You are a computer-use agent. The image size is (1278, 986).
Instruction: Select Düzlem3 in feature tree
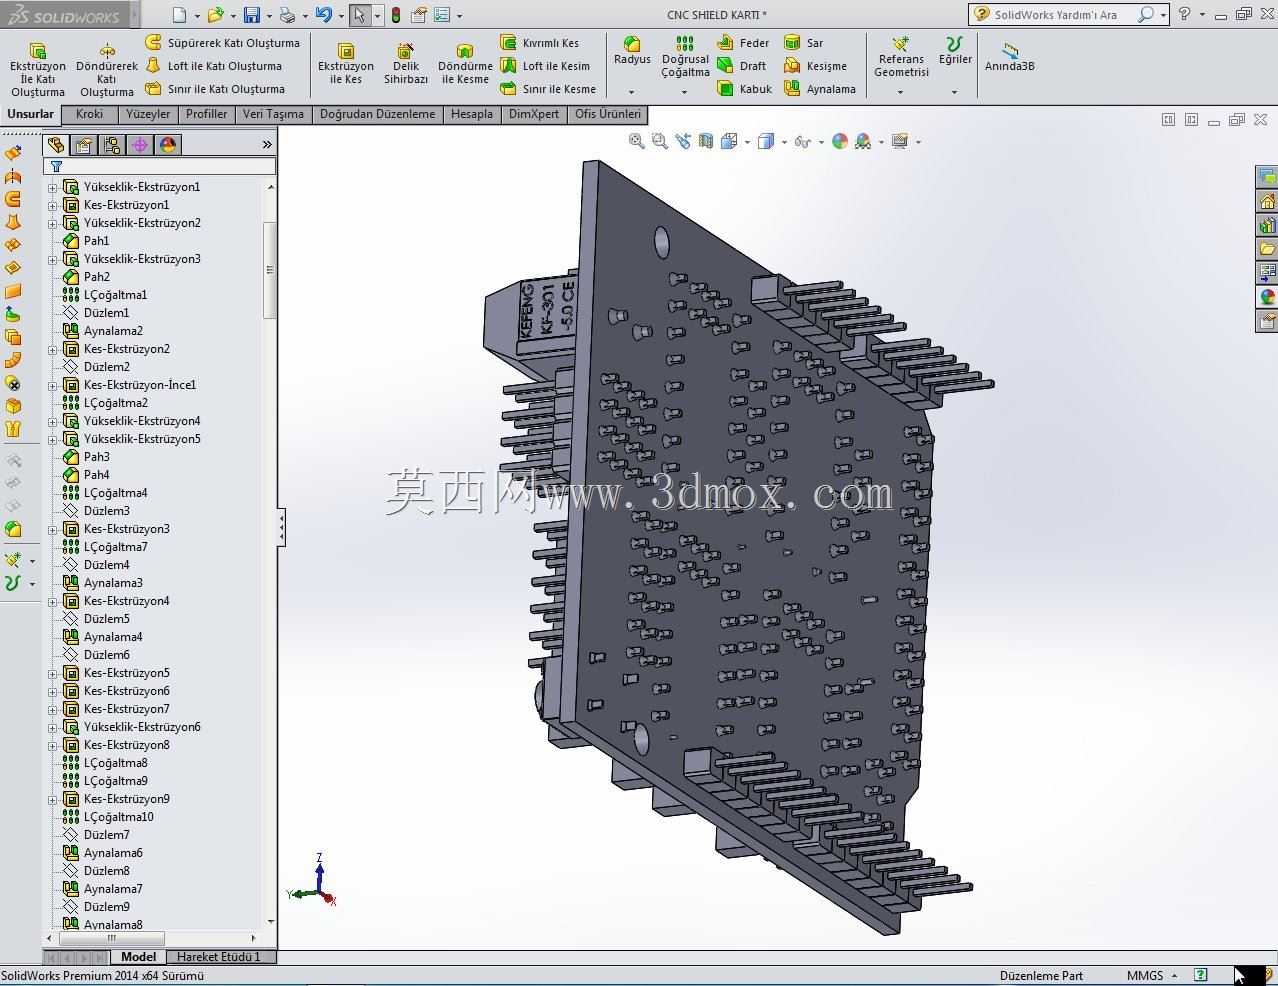point(106,511)
